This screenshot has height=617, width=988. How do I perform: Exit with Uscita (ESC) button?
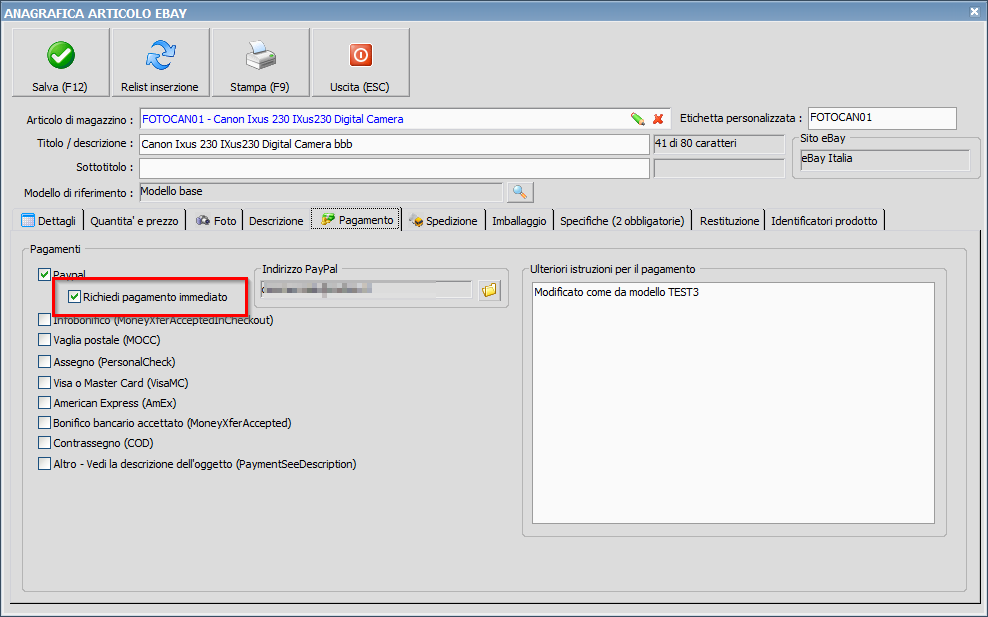click(x=360, y=62)
